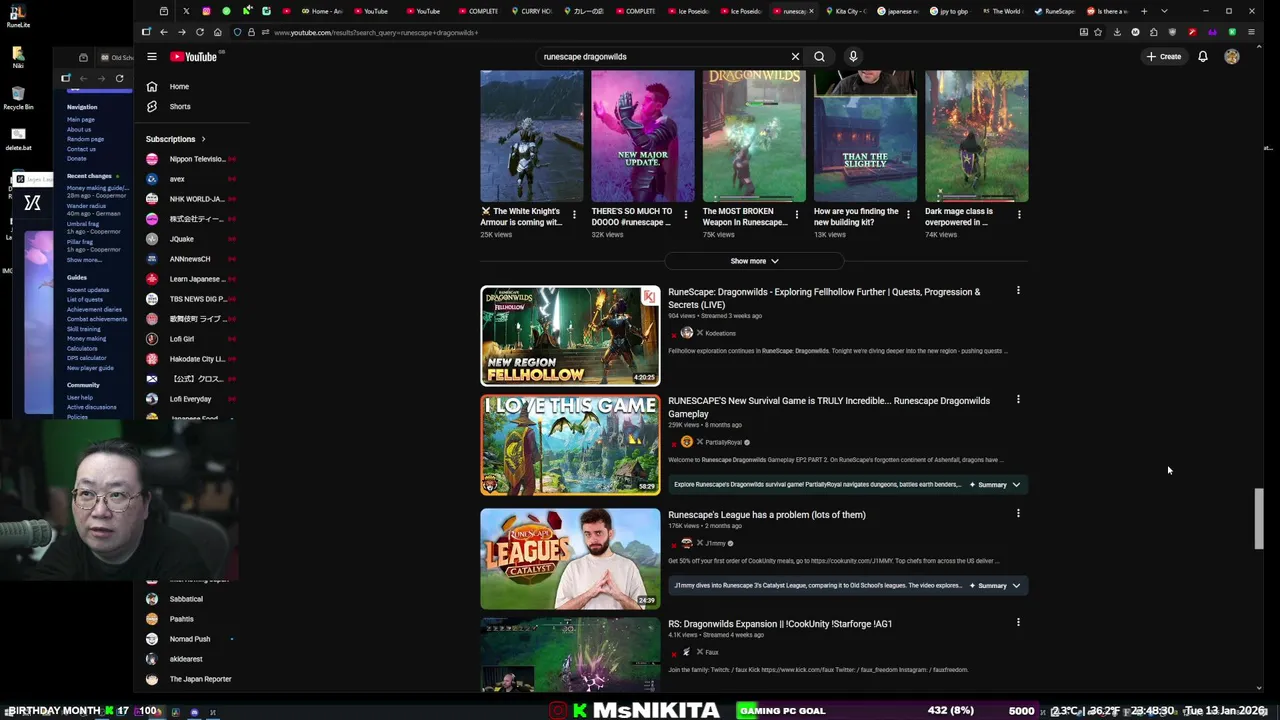Open Nippon Television subscription channel
The width and height of the screenshot is (1280, 720).
pos(190,159)
